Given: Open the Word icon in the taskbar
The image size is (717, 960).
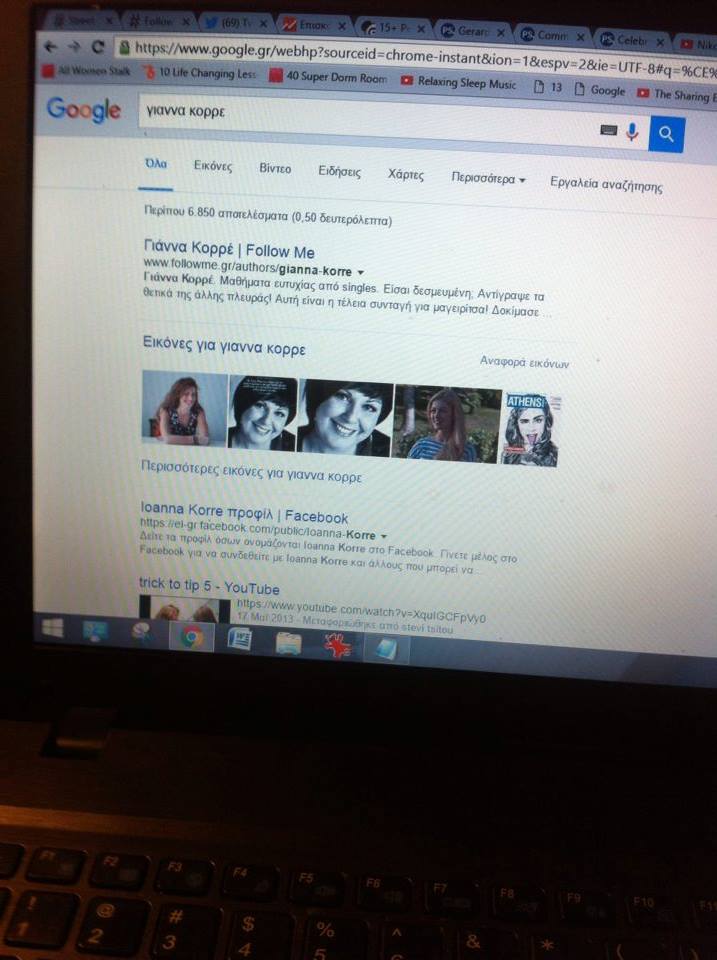Looking at the screenshot, I should click(x=239, y=640).
